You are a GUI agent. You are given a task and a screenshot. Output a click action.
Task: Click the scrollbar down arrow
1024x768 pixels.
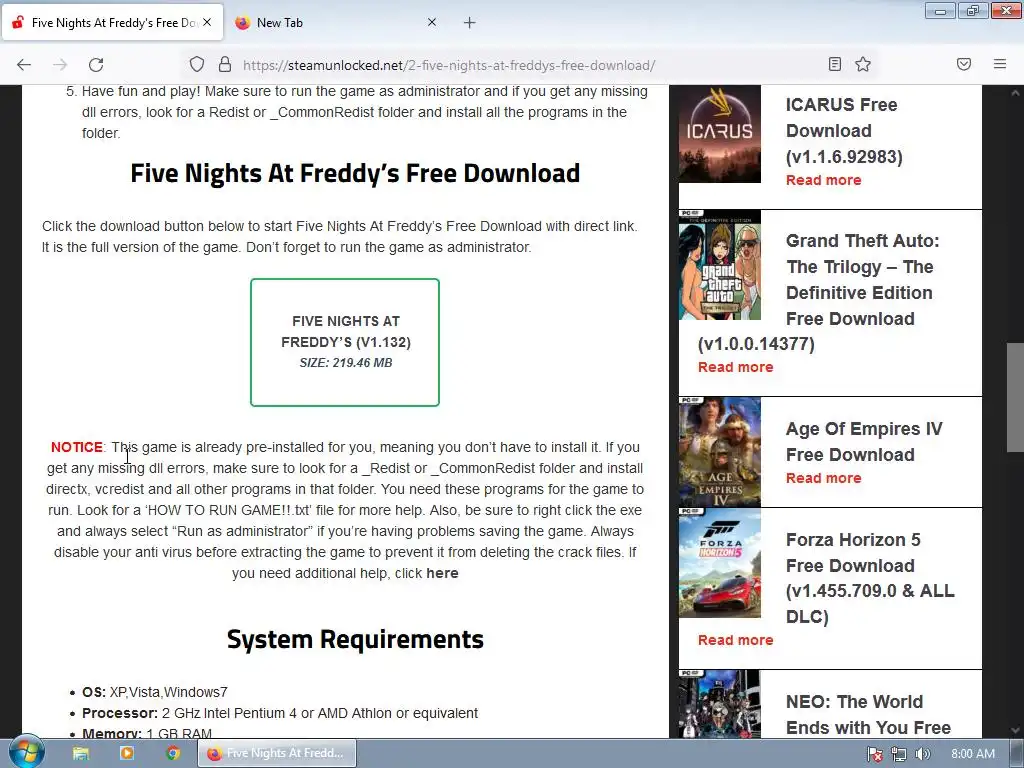pos(1015,730)
